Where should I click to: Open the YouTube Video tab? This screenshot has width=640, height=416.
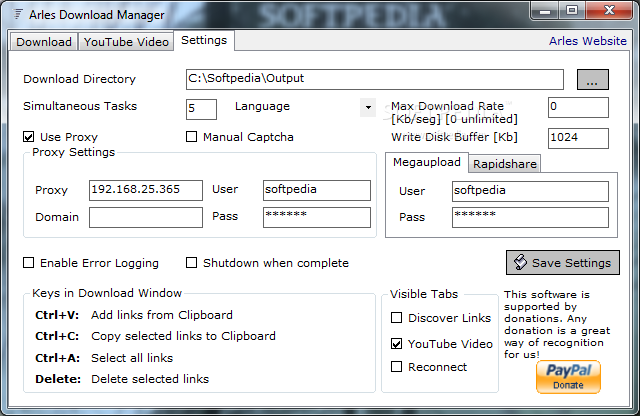click(x=126, y=42)
